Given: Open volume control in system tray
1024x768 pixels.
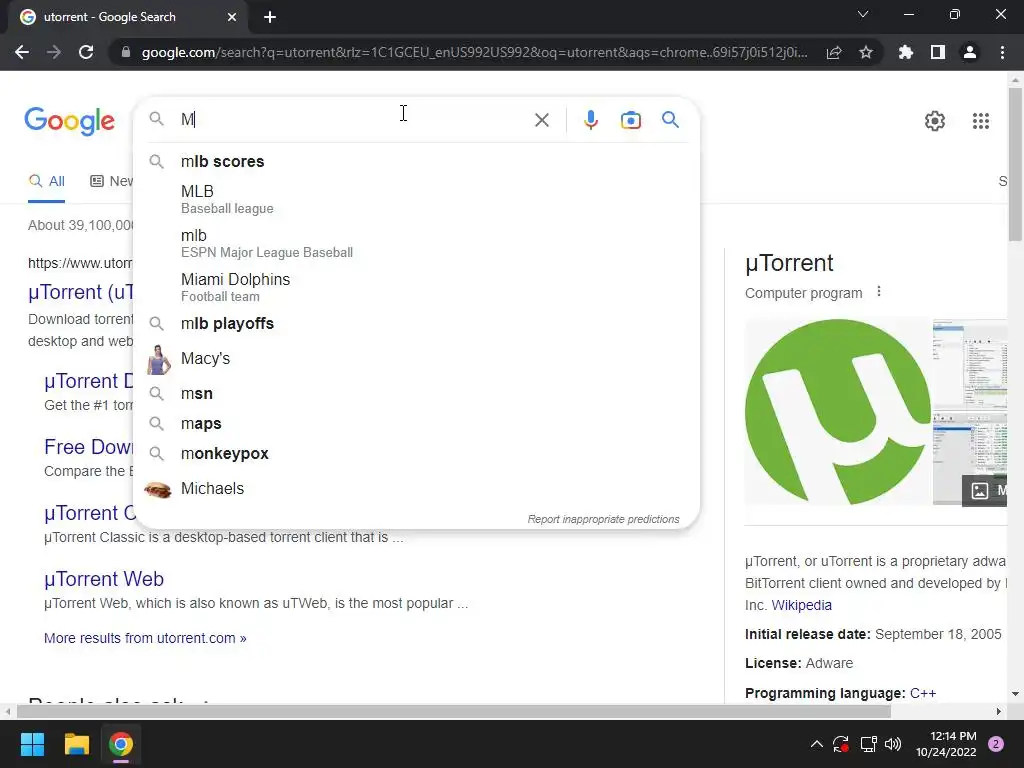Looking at the screenshot, I should click(893, 744).
